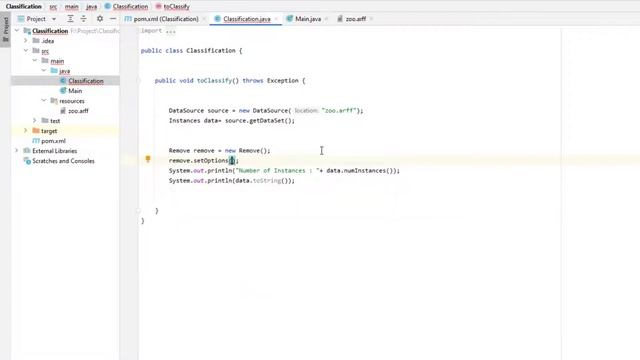Expand the target folder
The image size is (640, 360).
tap(26, 131)
